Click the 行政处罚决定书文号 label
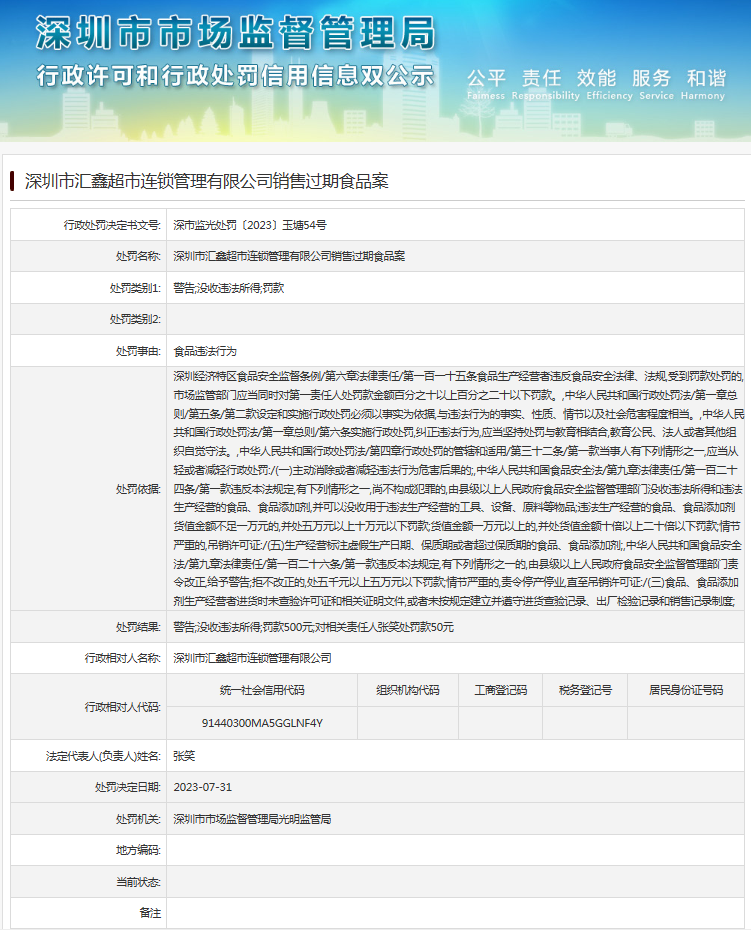Image resolution: width=751 pixels, height=932 pixels. coord(112,225)
